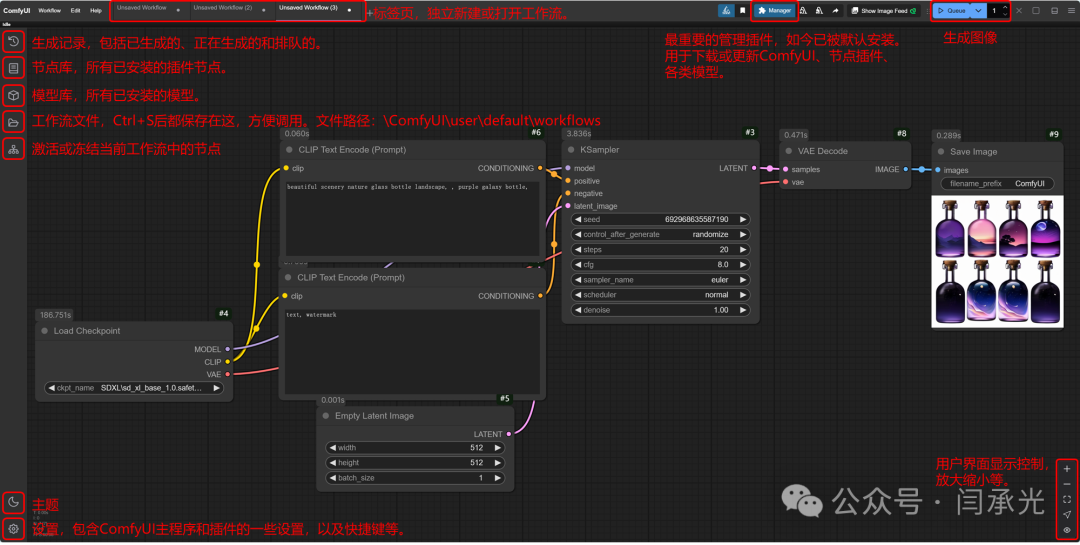Click the share arrow icon in toolbar
The image size is (1080, 545).
835,10
